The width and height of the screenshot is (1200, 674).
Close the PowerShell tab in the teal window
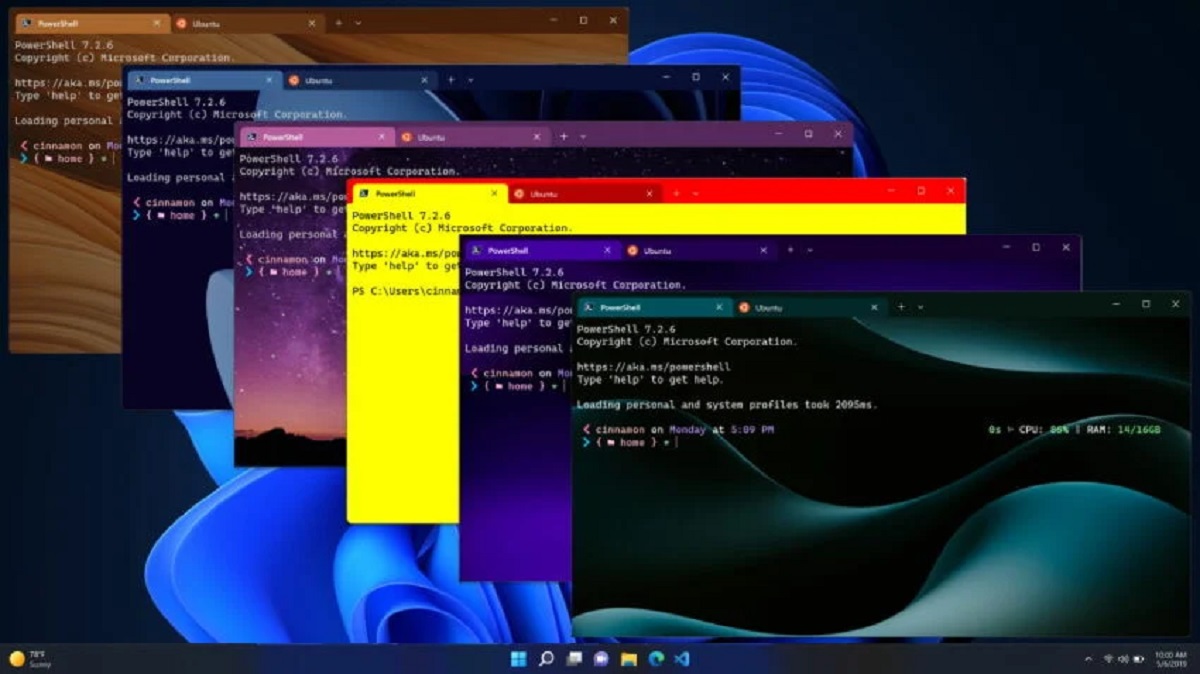click(x=719, y=307)
